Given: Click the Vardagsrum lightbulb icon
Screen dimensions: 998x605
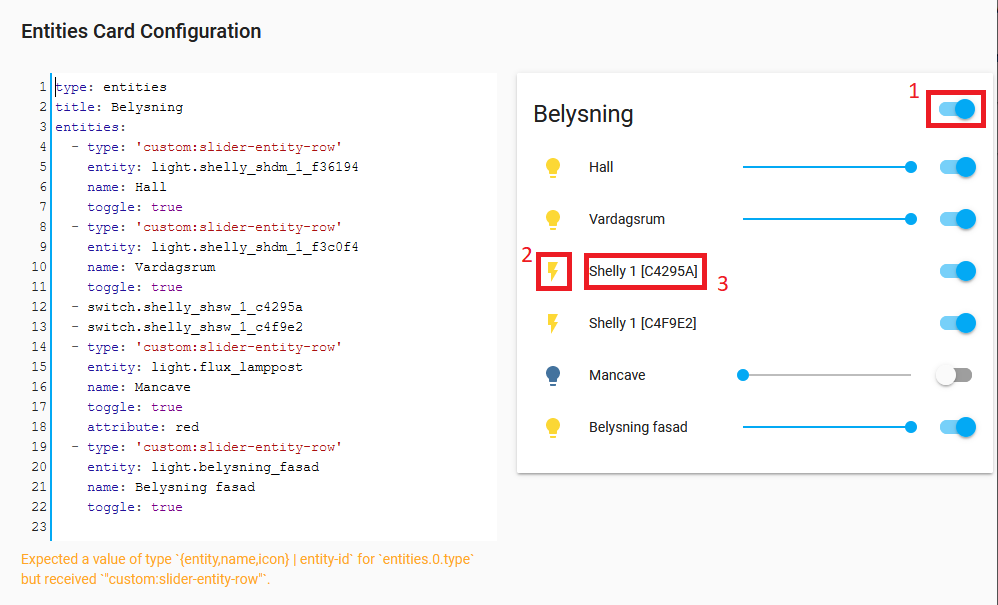Looking at the screenshot, I should (x=553, y=219).
